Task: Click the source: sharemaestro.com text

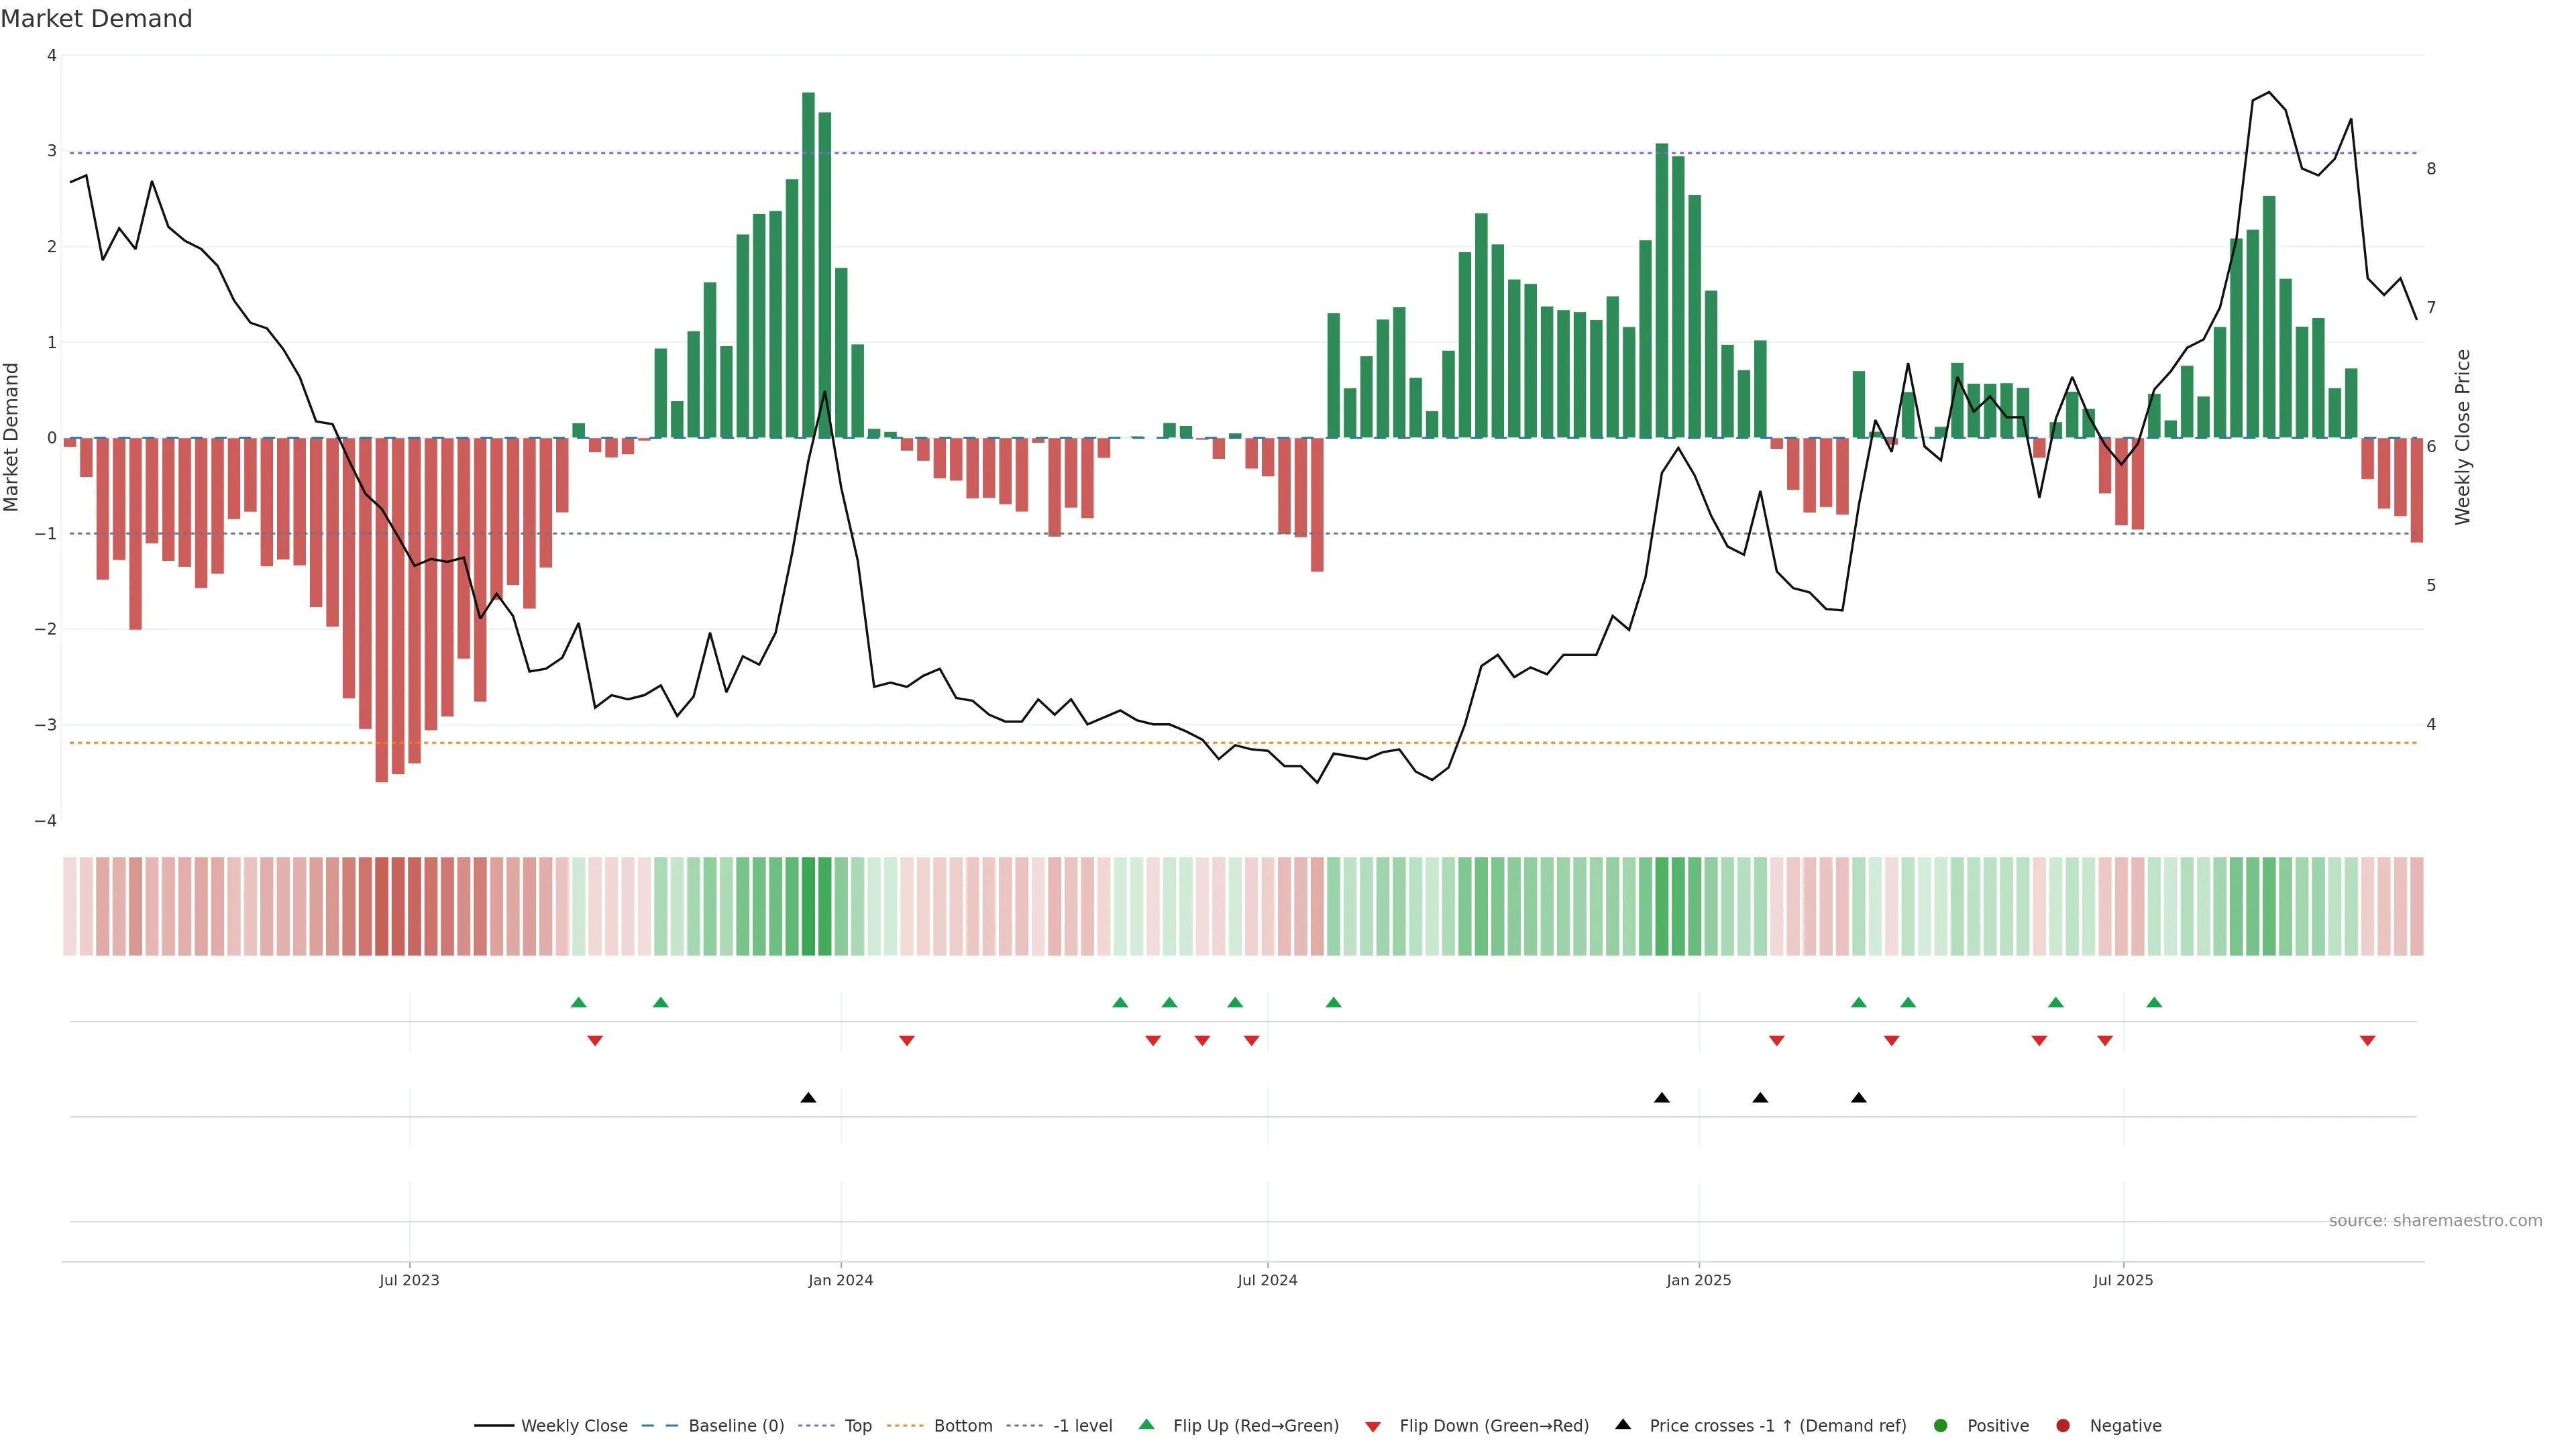Action: pos(2435,1221)
